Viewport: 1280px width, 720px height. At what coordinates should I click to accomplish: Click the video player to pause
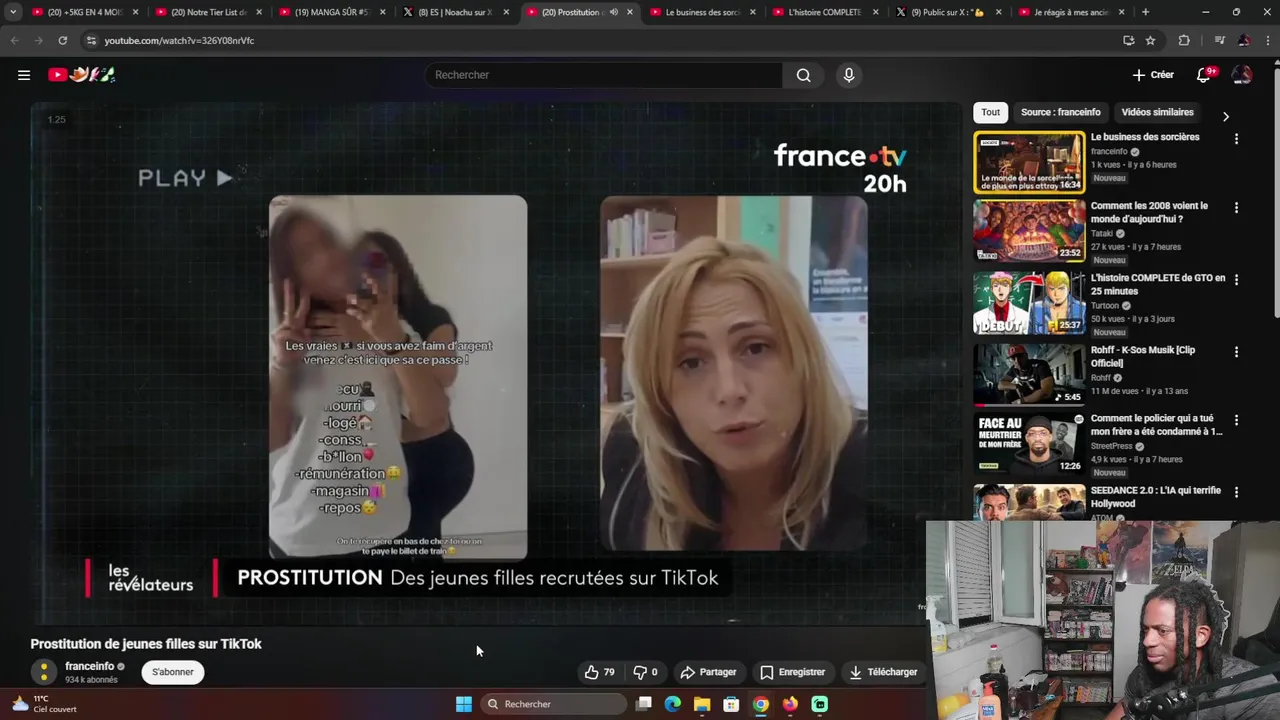[x=495, y=365]
